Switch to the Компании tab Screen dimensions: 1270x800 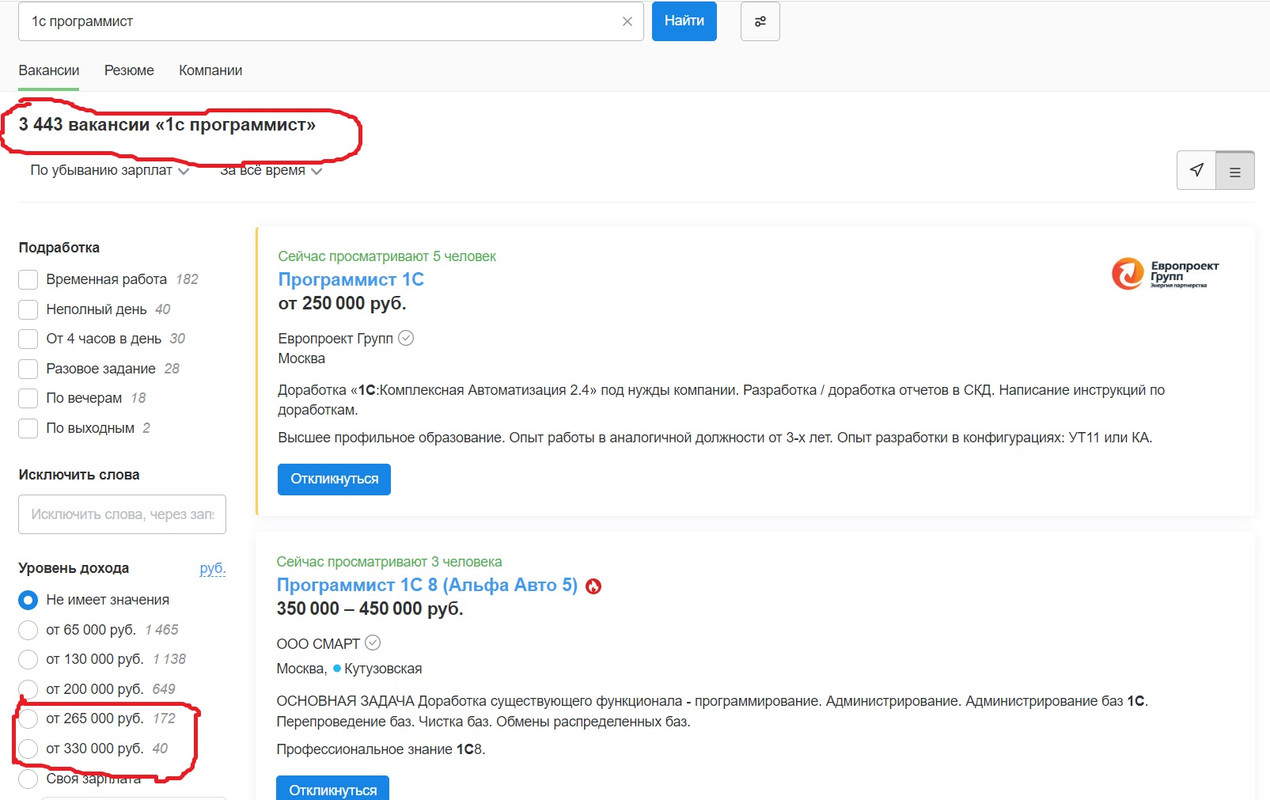[210, 71]
